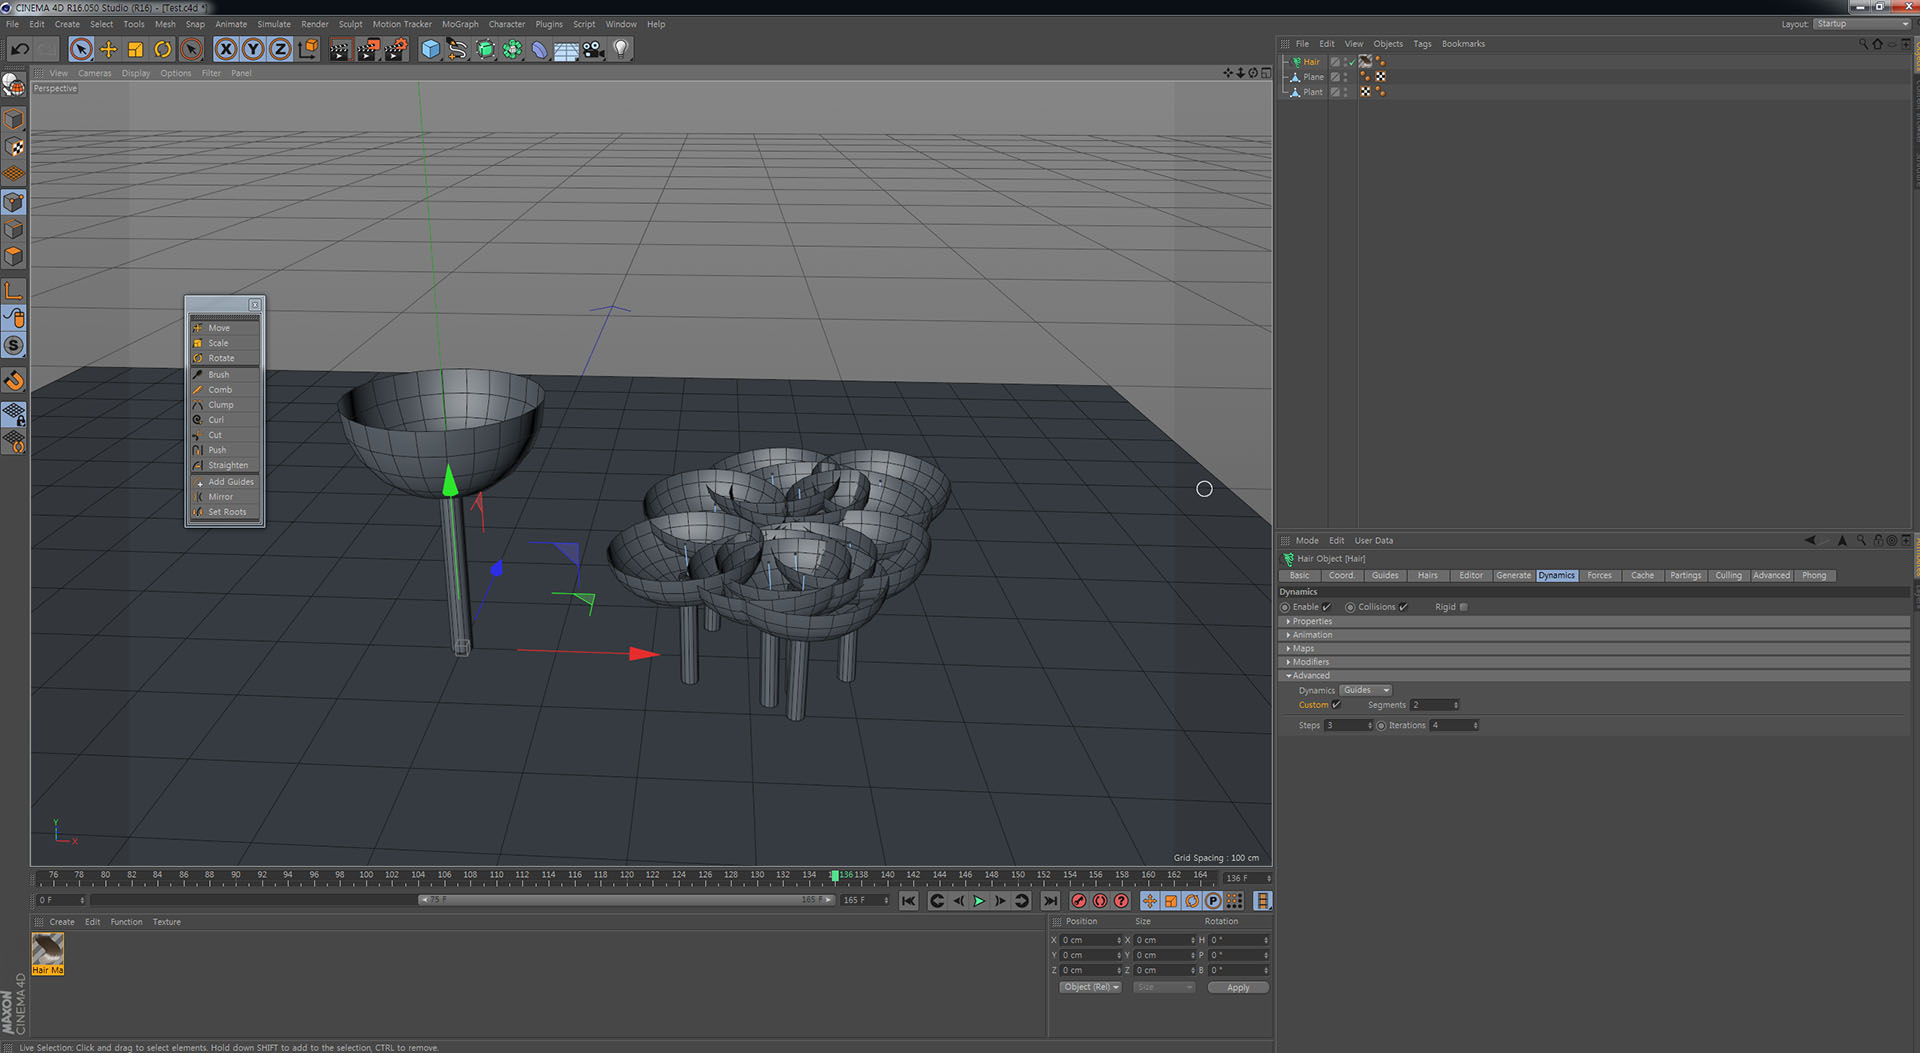
Task: Open the Layout Startup dropdown
Action: pos(1862,24)
